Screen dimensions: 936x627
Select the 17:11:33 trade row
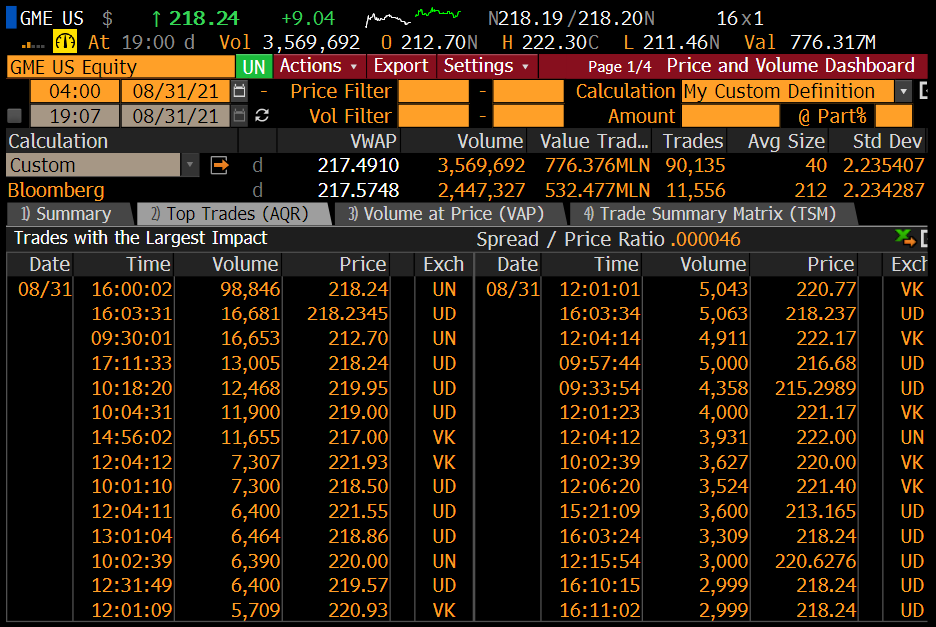click(240, 363)
